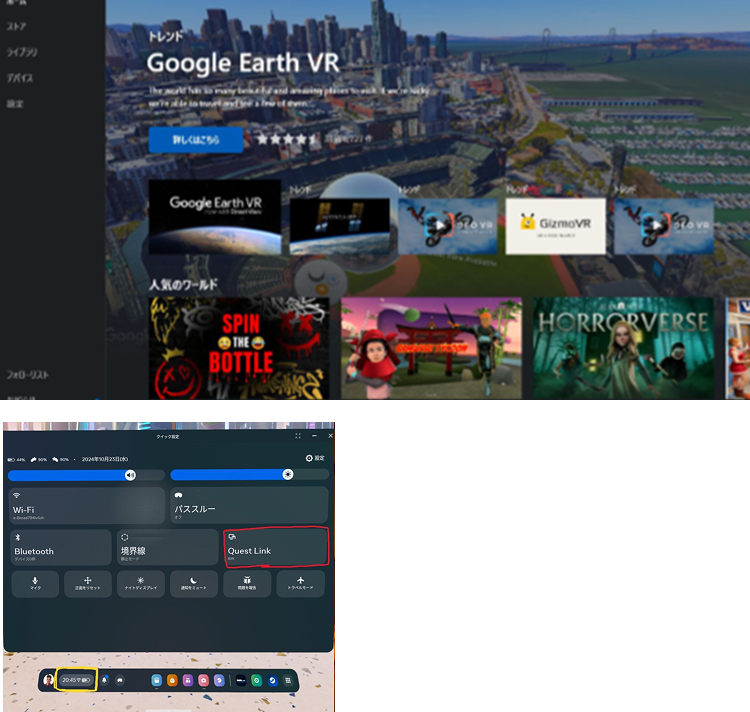
Task: Open the Quest Link tile
Action: pyautogui.click(x=276, y=547)
